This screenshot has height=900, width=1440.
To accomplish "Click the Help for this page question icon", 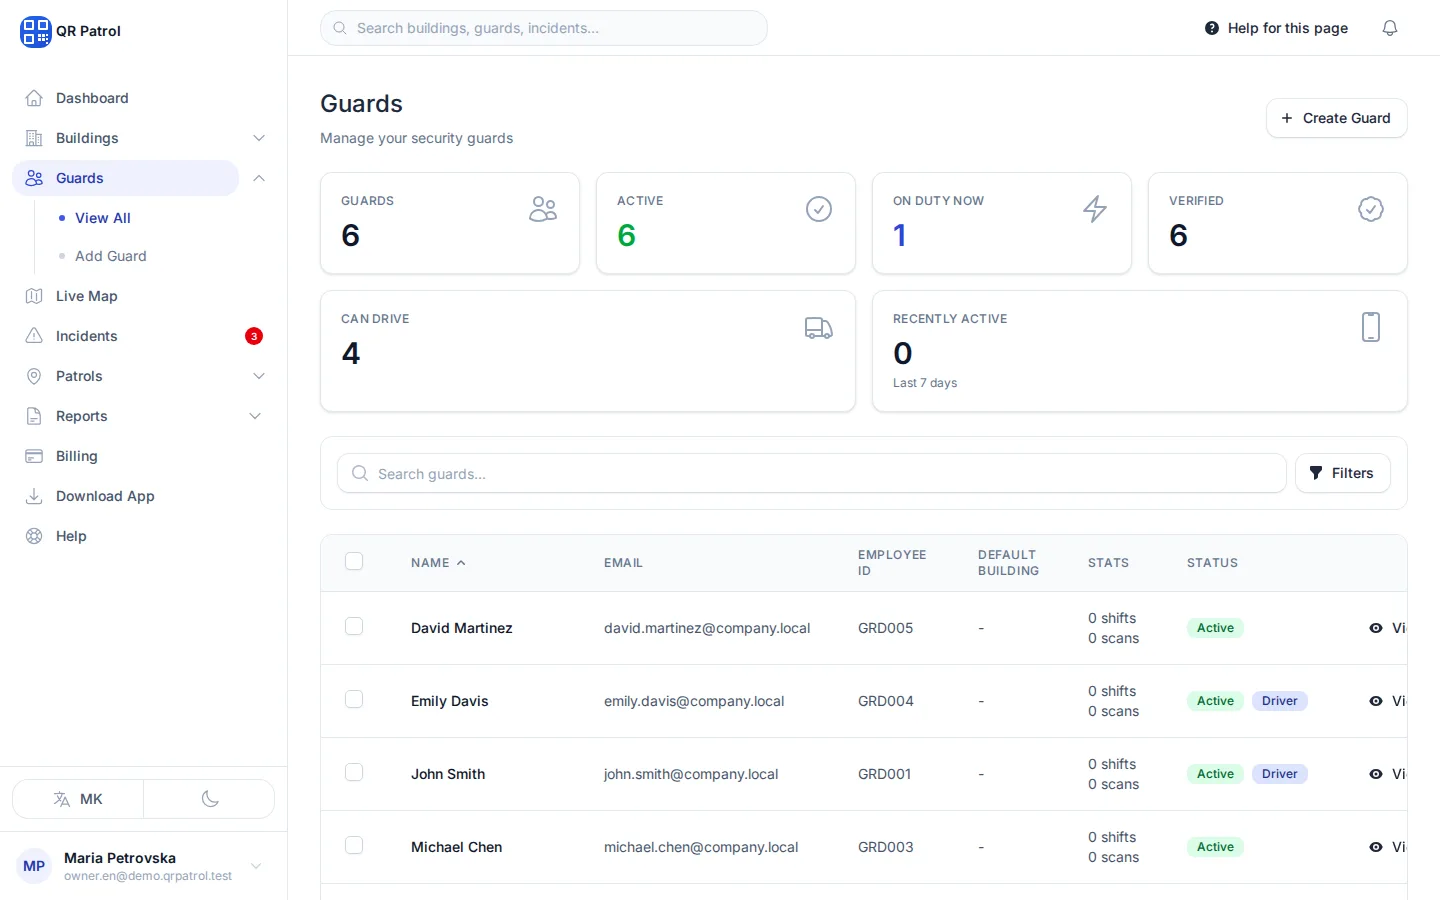I will 1212,28.
